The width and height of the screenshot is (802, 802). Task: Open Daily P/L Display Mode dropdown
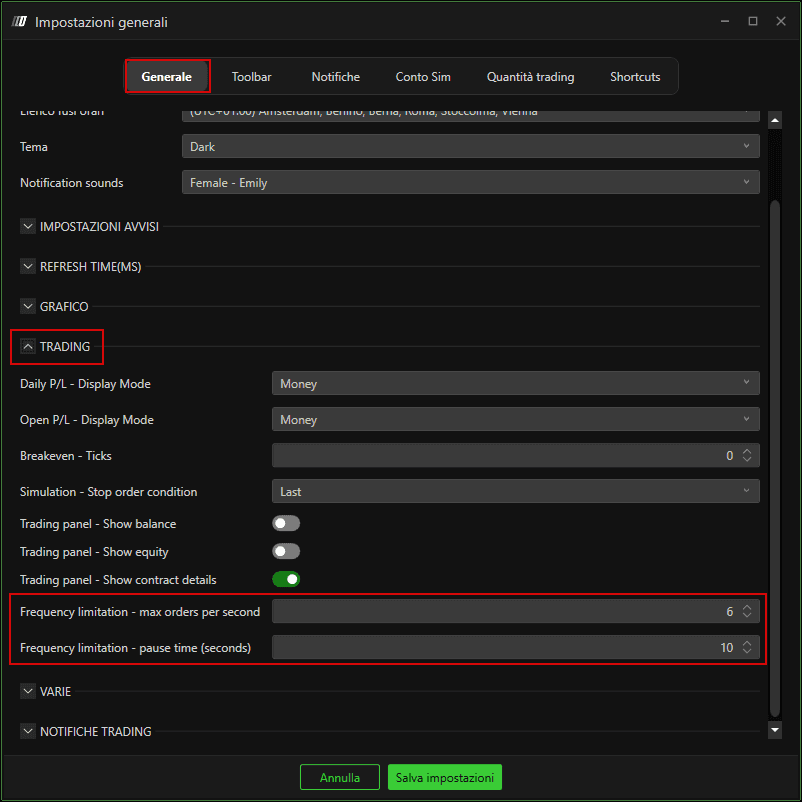pos(516,384)
